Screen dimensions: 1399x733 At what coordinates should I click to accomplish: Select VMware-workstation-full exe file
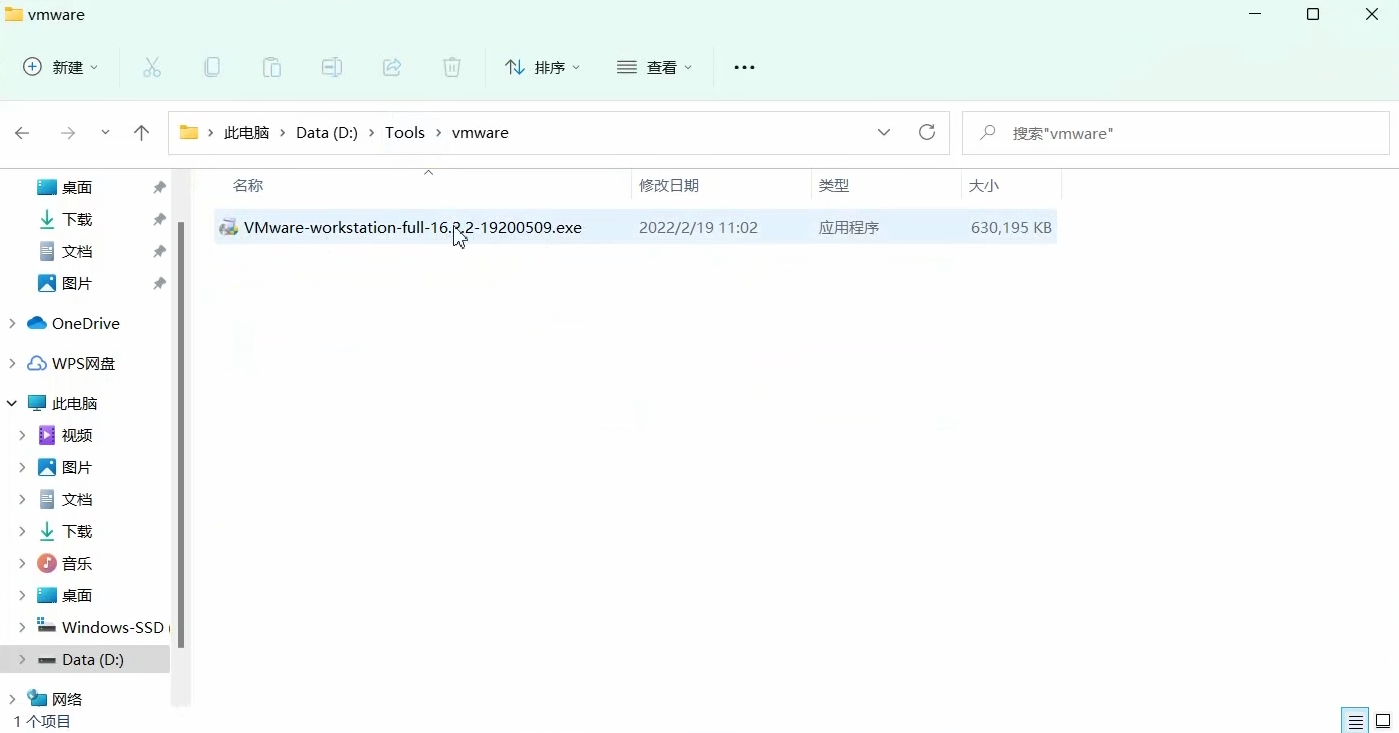click(635, 227)
